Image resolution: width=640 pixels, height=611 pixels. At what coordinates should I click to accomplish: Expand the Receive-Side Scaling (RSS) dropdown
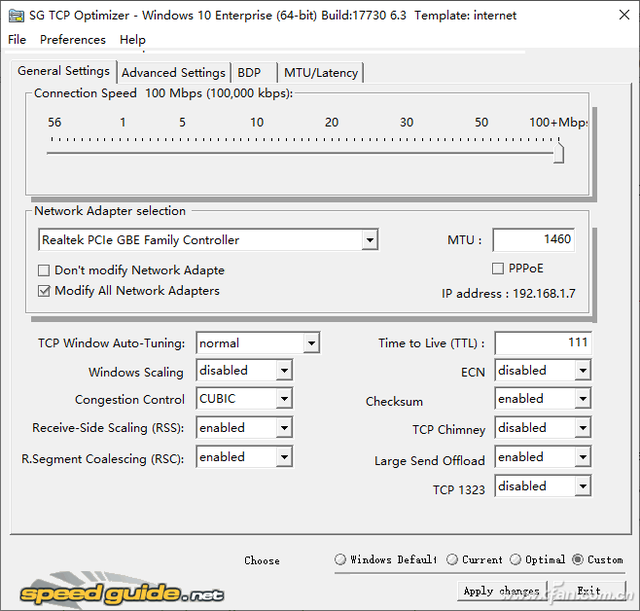284,428
